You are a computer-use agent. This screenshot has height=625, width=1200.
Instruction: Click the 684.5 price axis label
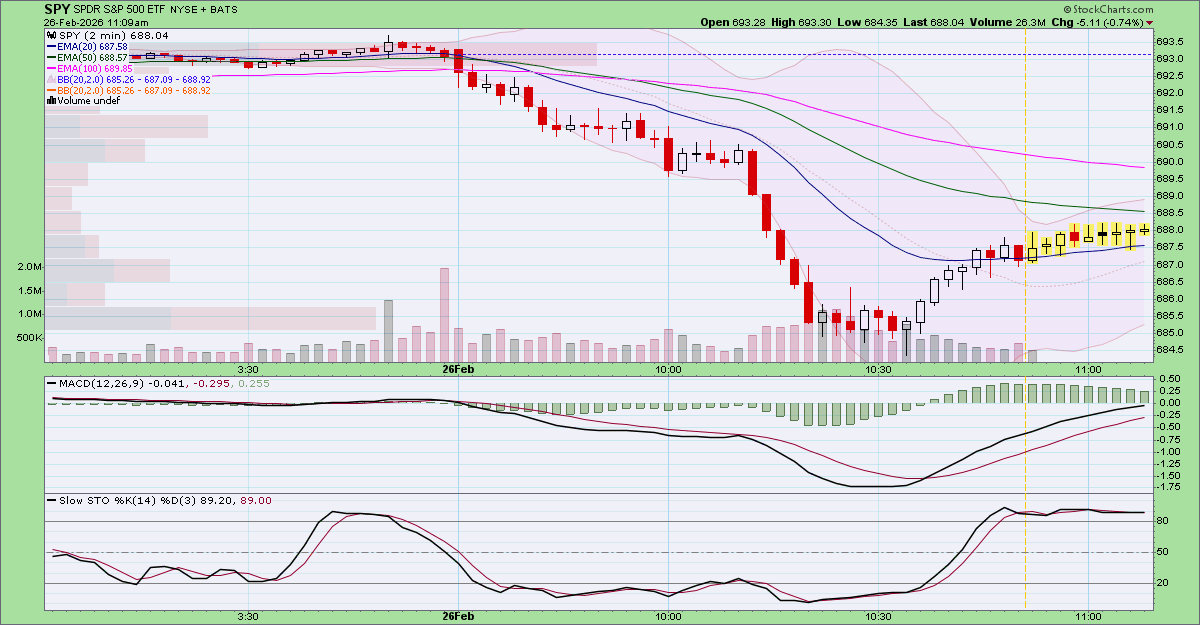pyautogui.click(x=1171, y=349)
